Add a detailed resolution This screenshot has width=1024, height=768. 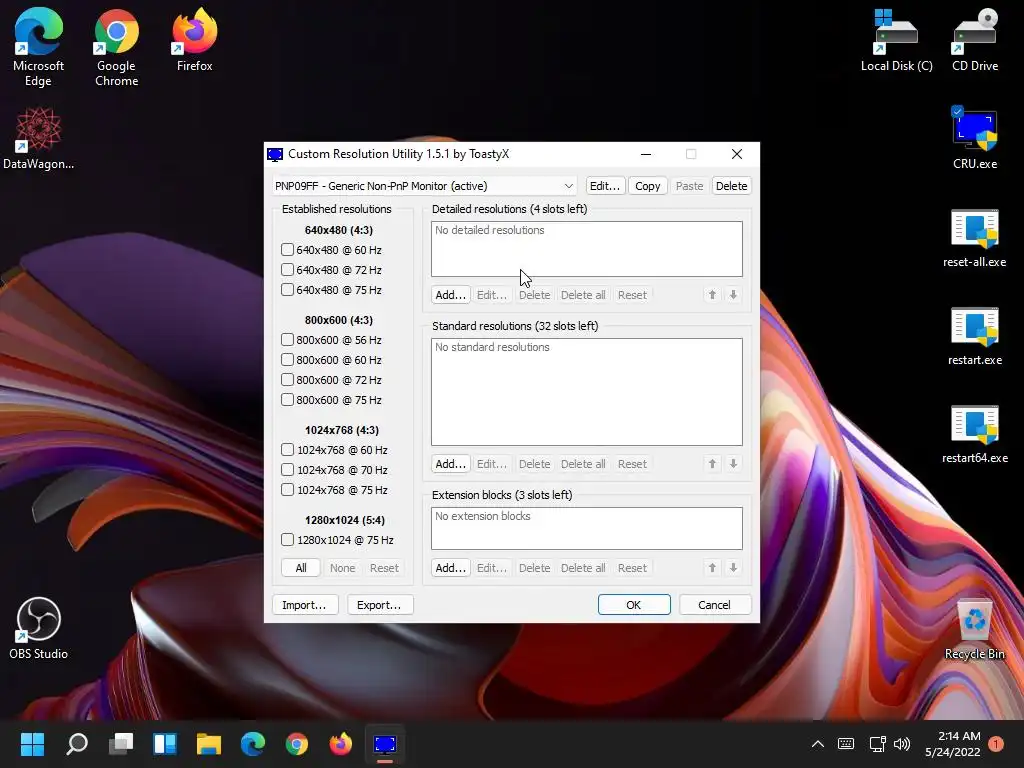(x=451, y=295)
